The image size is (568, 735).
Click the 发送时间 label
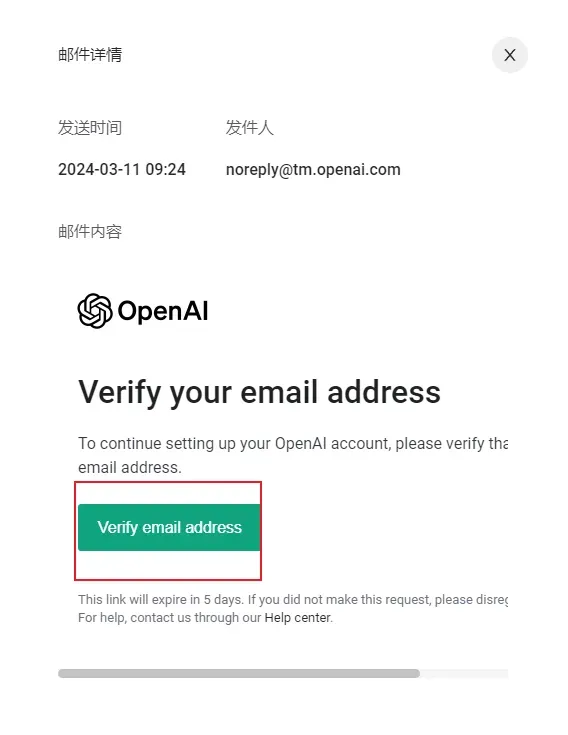pyautogui.click(x=90, y=128)
